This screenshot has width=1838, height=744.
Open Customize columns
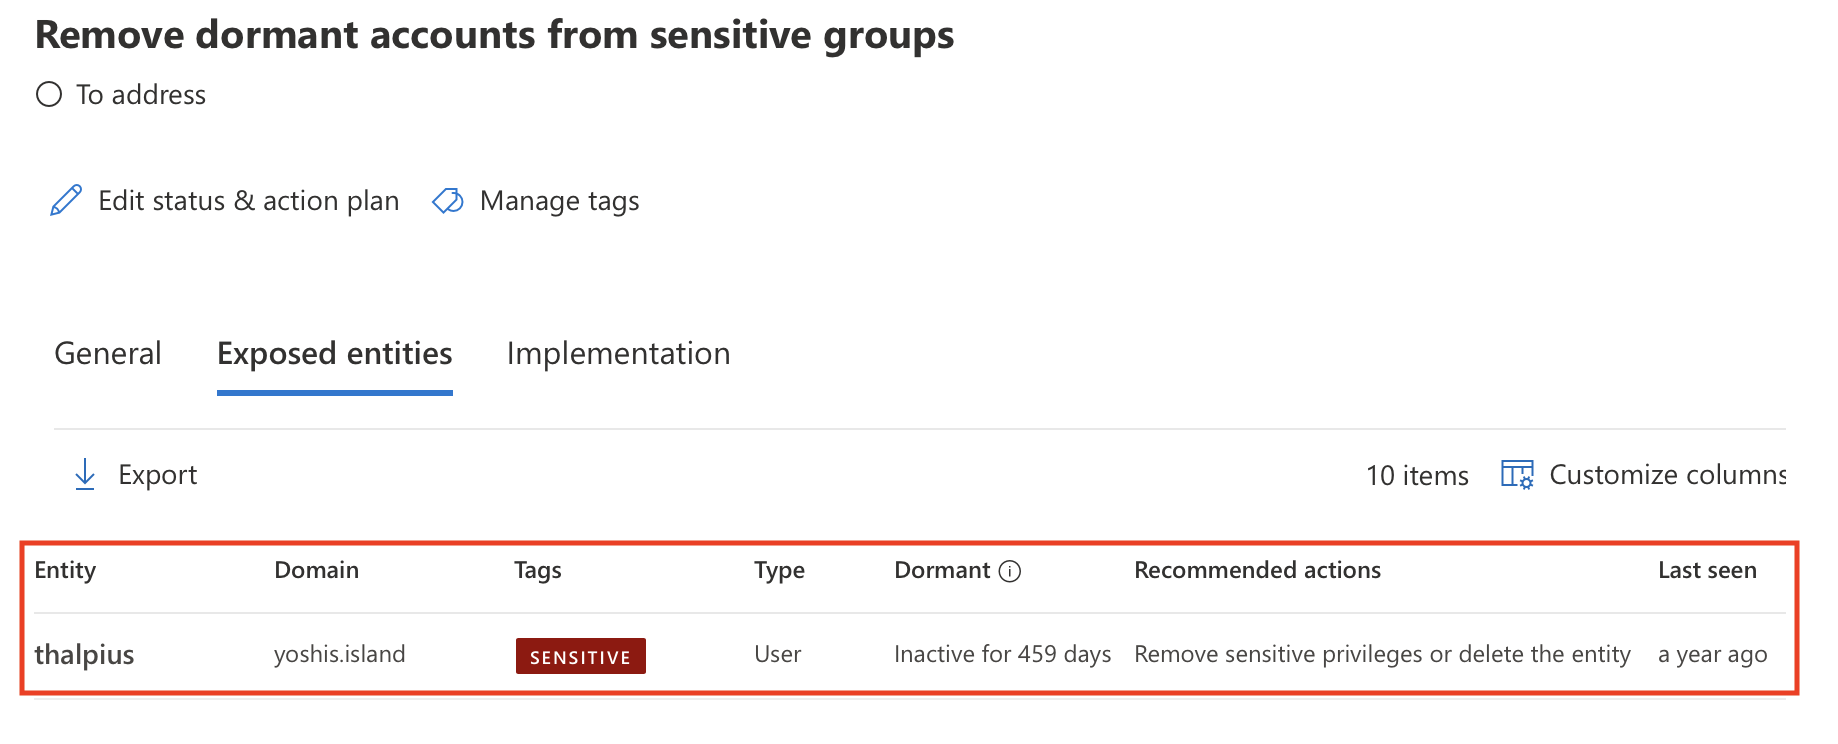point(1665,474)
